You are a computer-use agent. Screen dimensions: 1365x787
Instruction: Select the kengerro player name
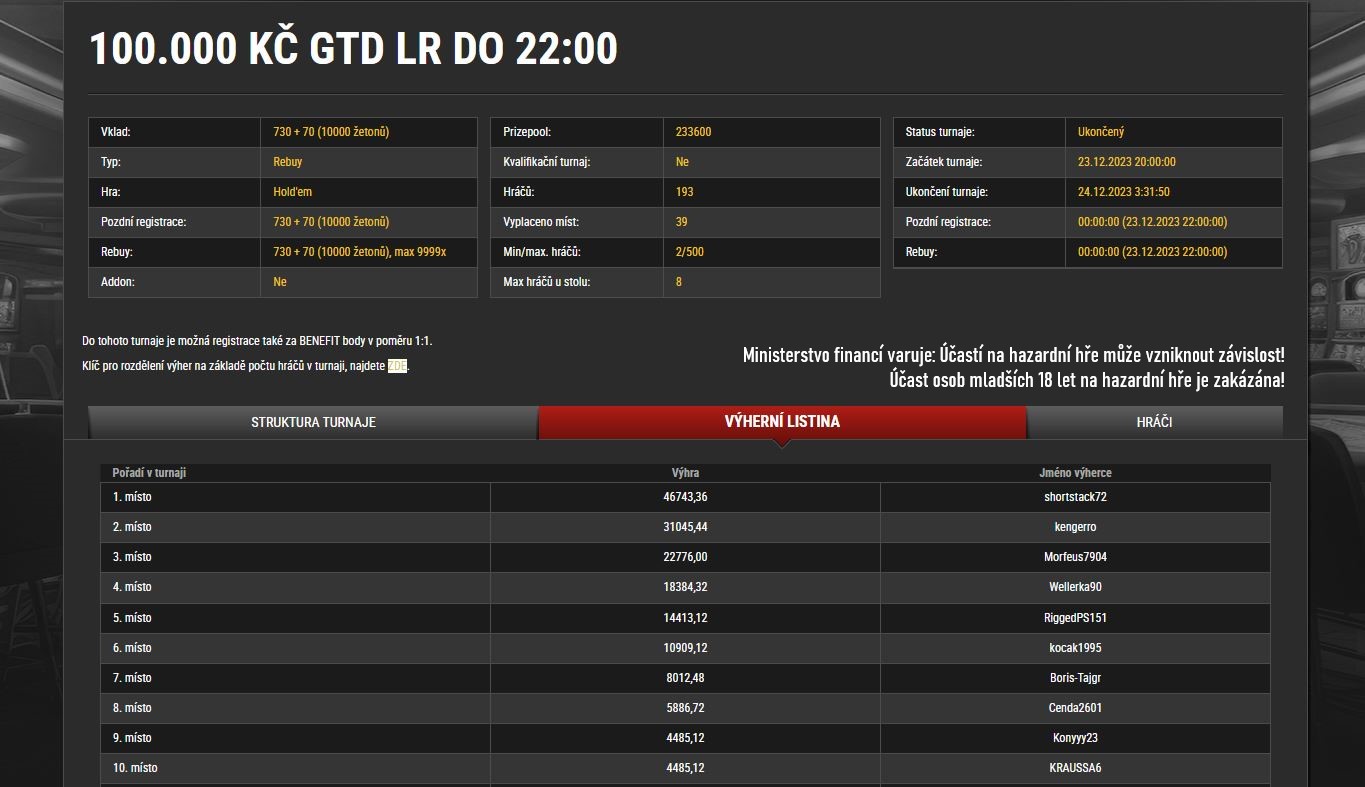pos(1075,527)
